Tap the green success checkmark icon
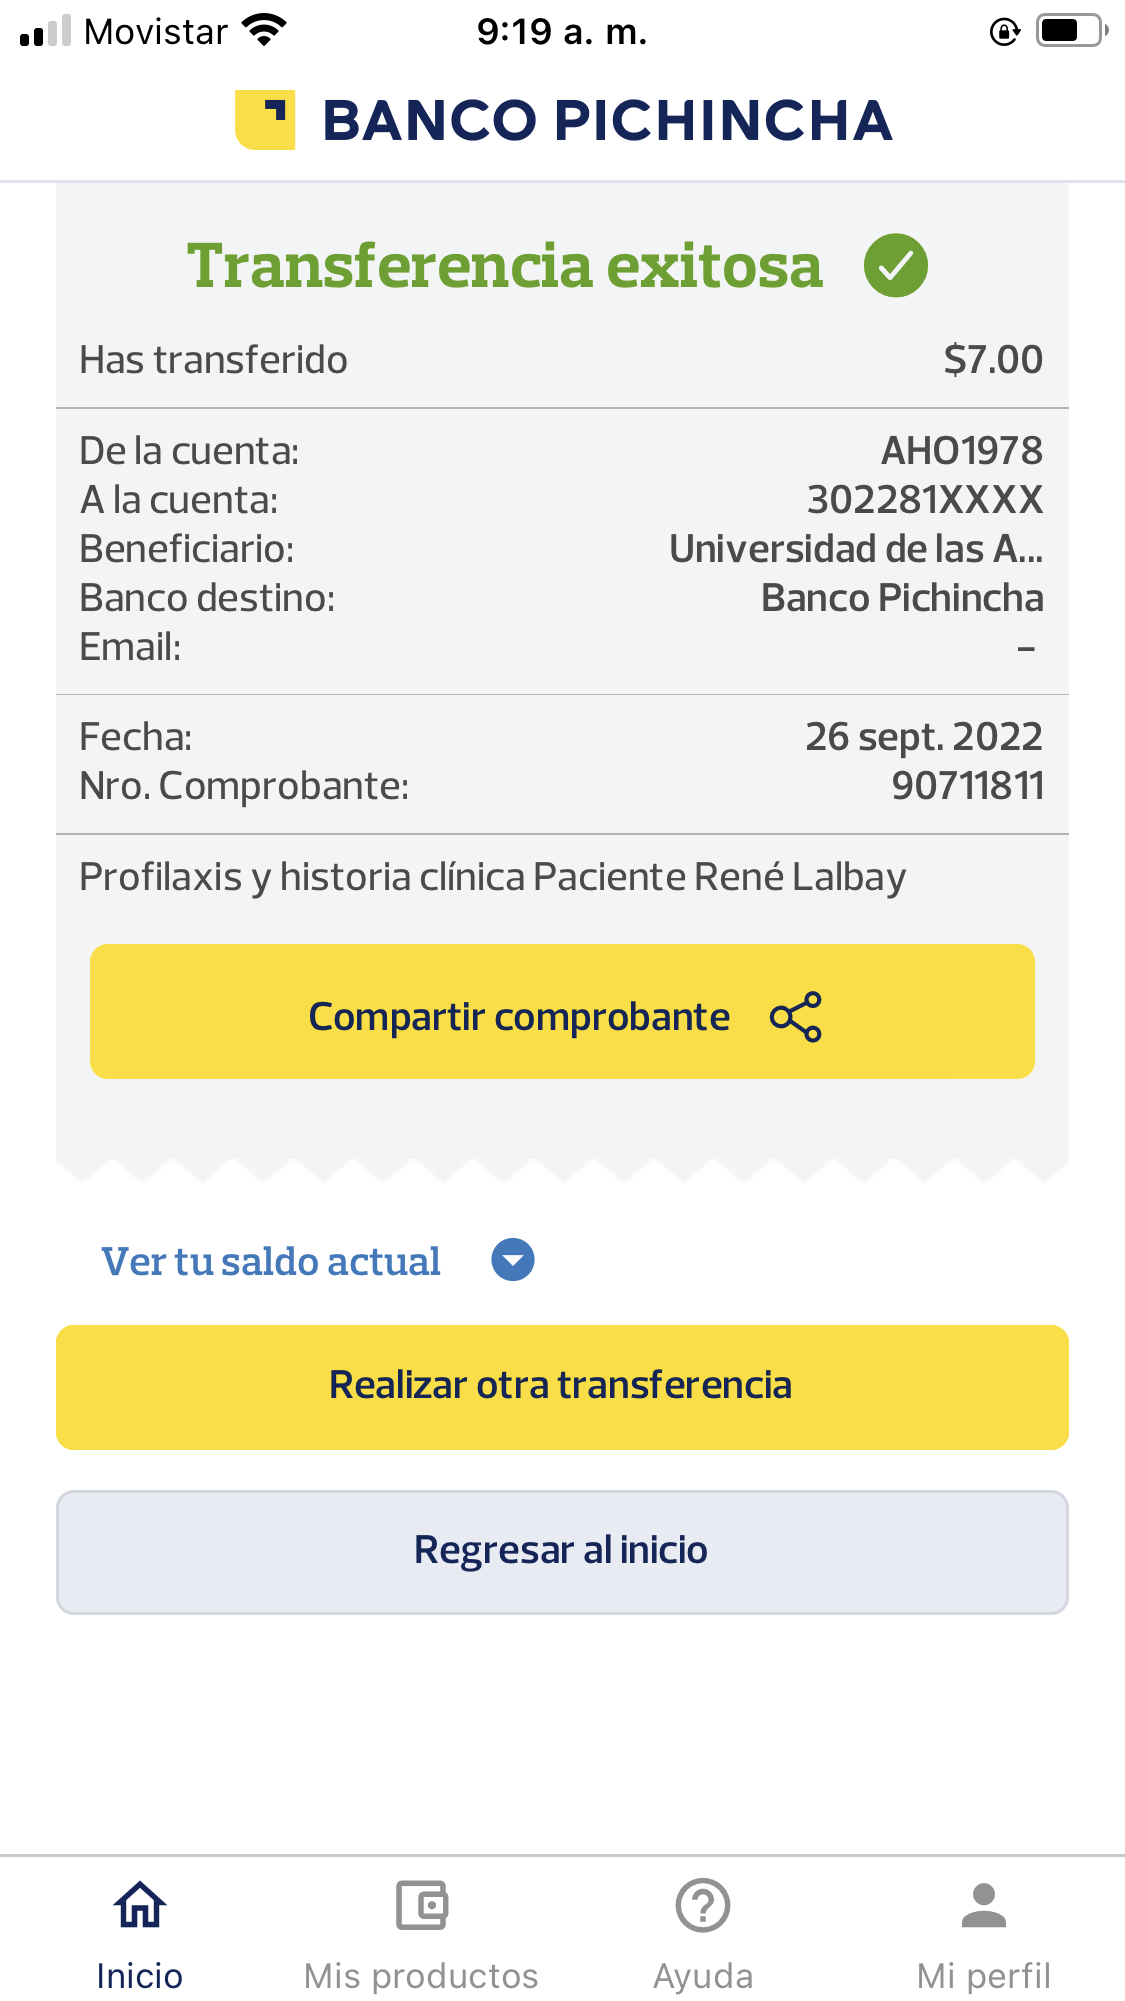 tap(895, 266)
